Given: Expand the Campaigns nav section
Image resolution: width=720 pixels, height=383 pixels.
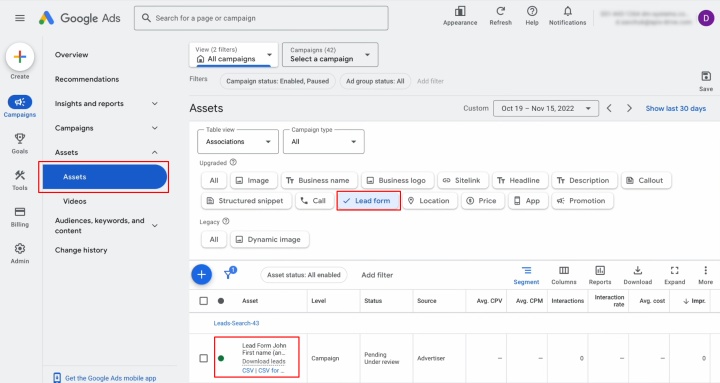Looking at the screenshot, I should tap(155, 128).
